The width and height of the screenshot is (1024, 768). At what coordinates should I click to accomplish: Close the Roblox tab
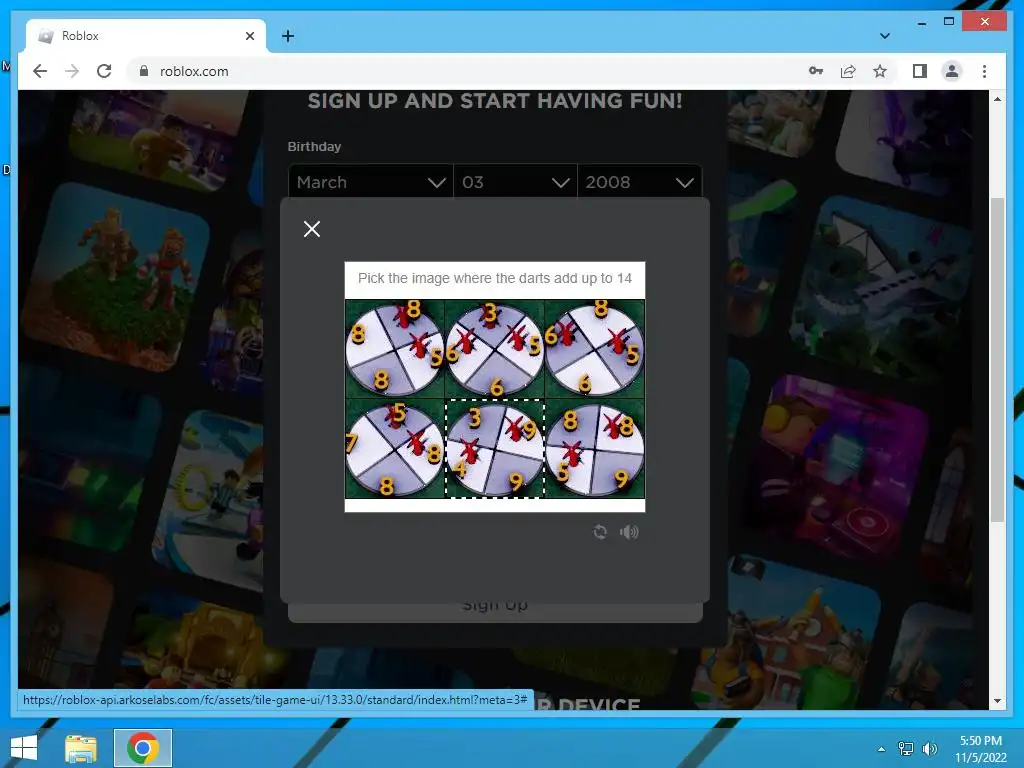pyautogui.click(x=249, y=36)
